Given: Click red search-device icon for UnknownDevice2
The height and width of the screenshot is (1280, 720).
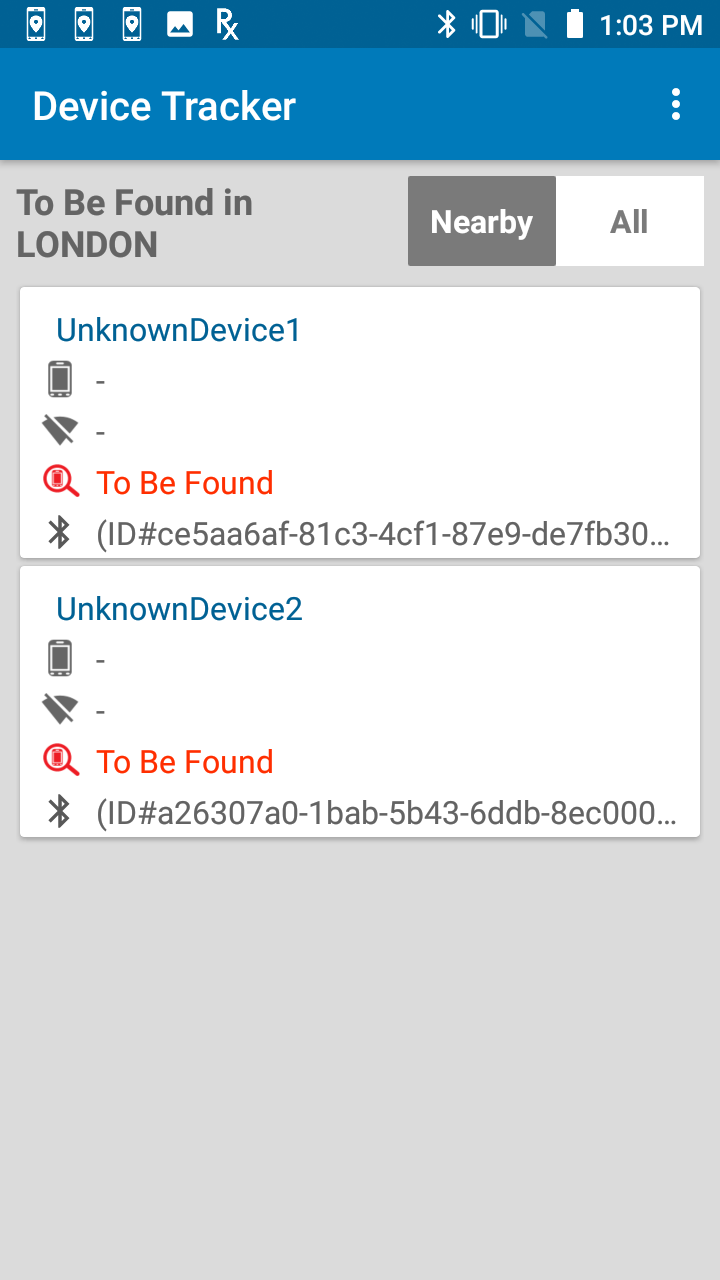Looking at the screenshot, I should pyautogui.click(x=61, y=761).
